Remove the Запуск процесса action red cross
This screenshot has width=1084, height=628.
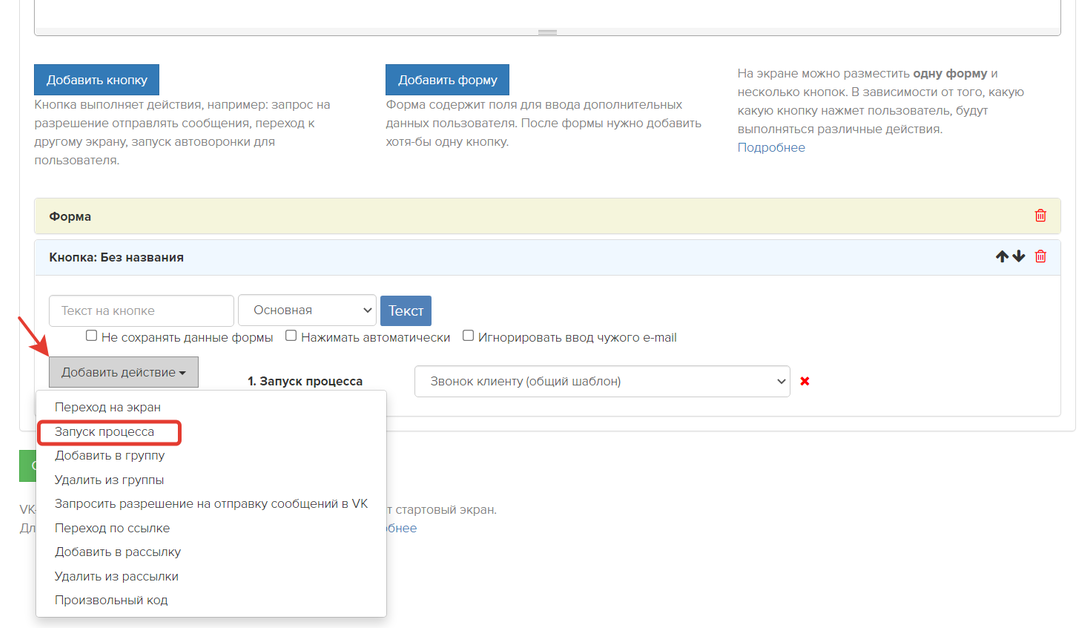point(805,381)
